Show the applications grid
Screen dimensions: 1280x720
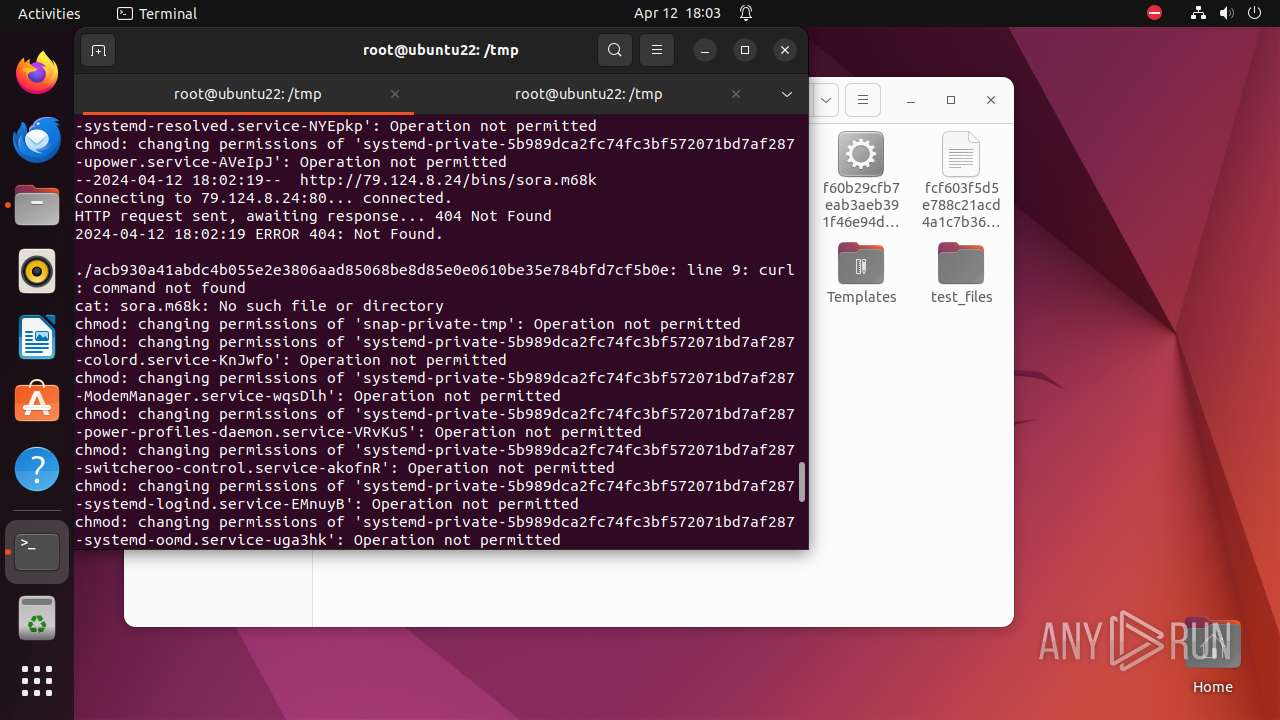37,681
